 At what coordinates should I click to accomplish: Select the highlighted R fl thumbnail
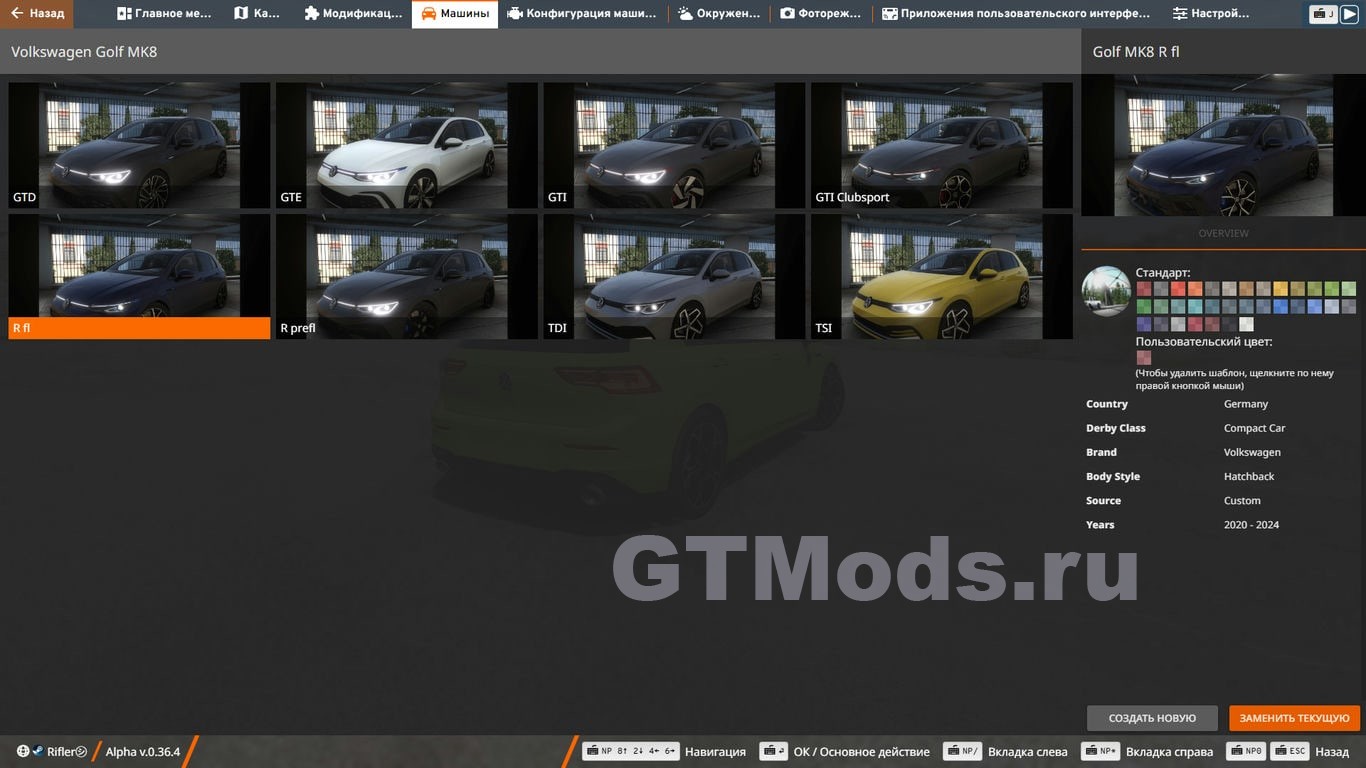pos(139,276)
